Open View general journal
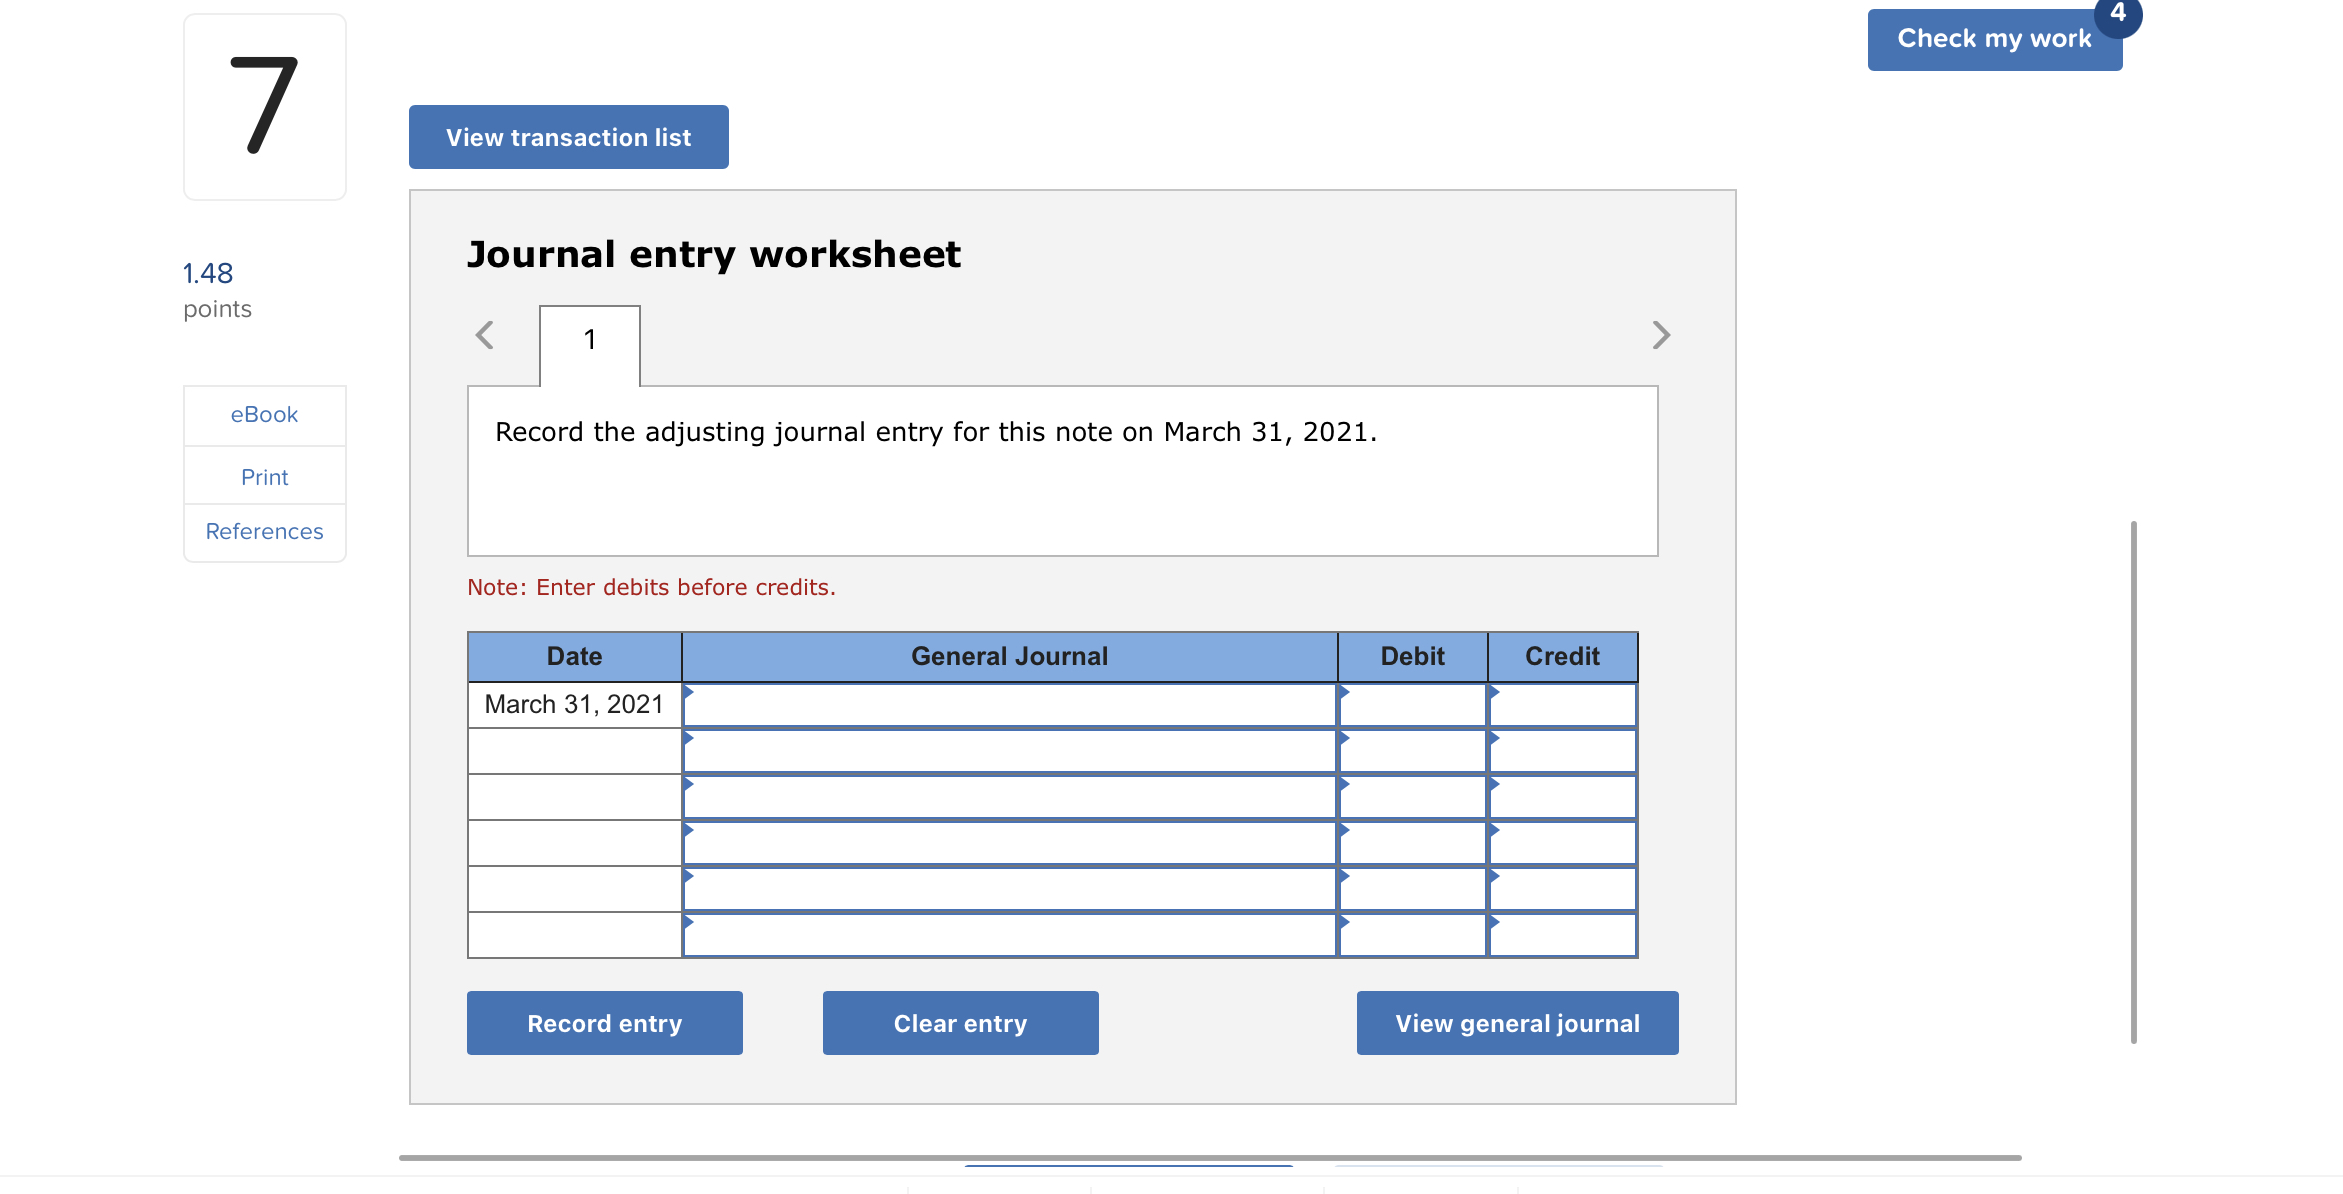 1517,1023
